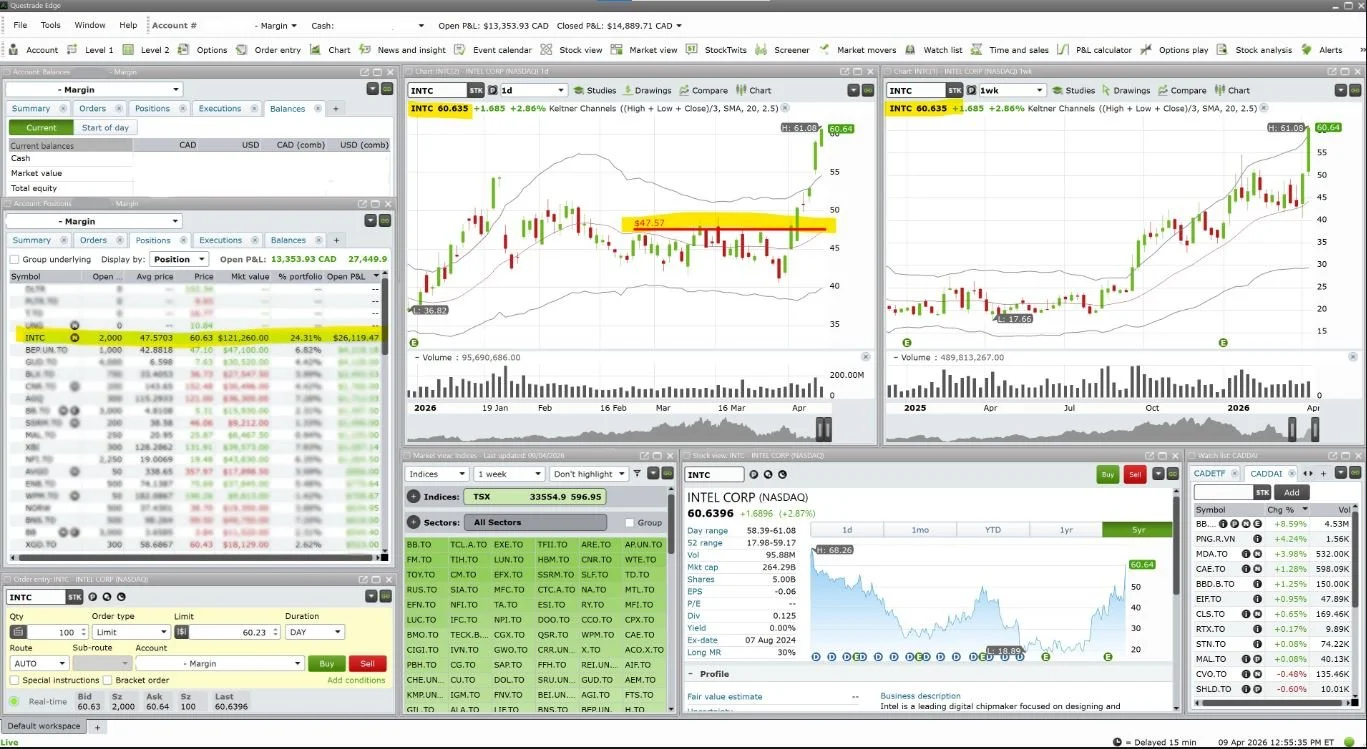Select the 1yr range in Stock view
This screenshot has height=749, width=1367.
1065,530
